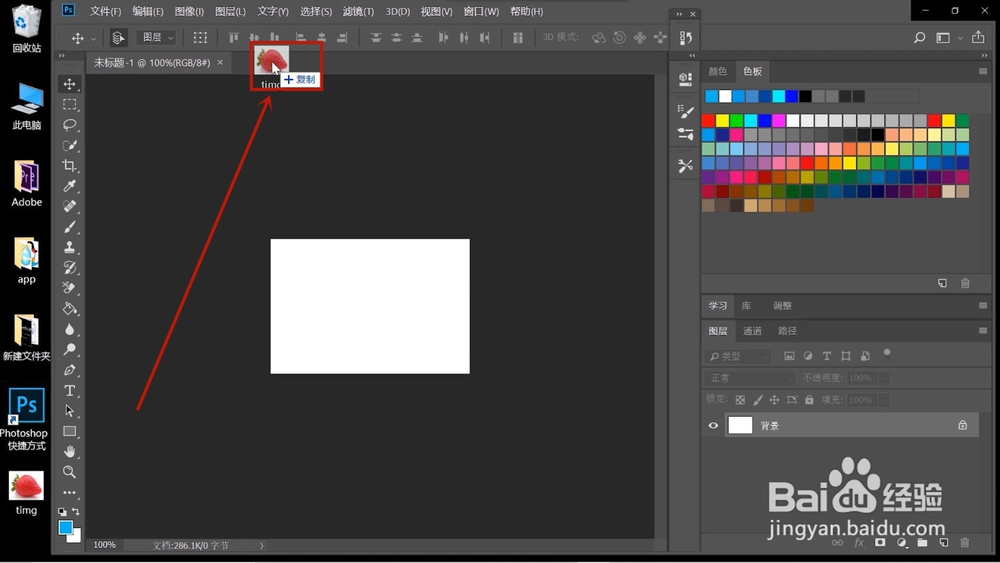Switch to the 路径 tab
1000x563 pixels.
[x=787, y=331]
